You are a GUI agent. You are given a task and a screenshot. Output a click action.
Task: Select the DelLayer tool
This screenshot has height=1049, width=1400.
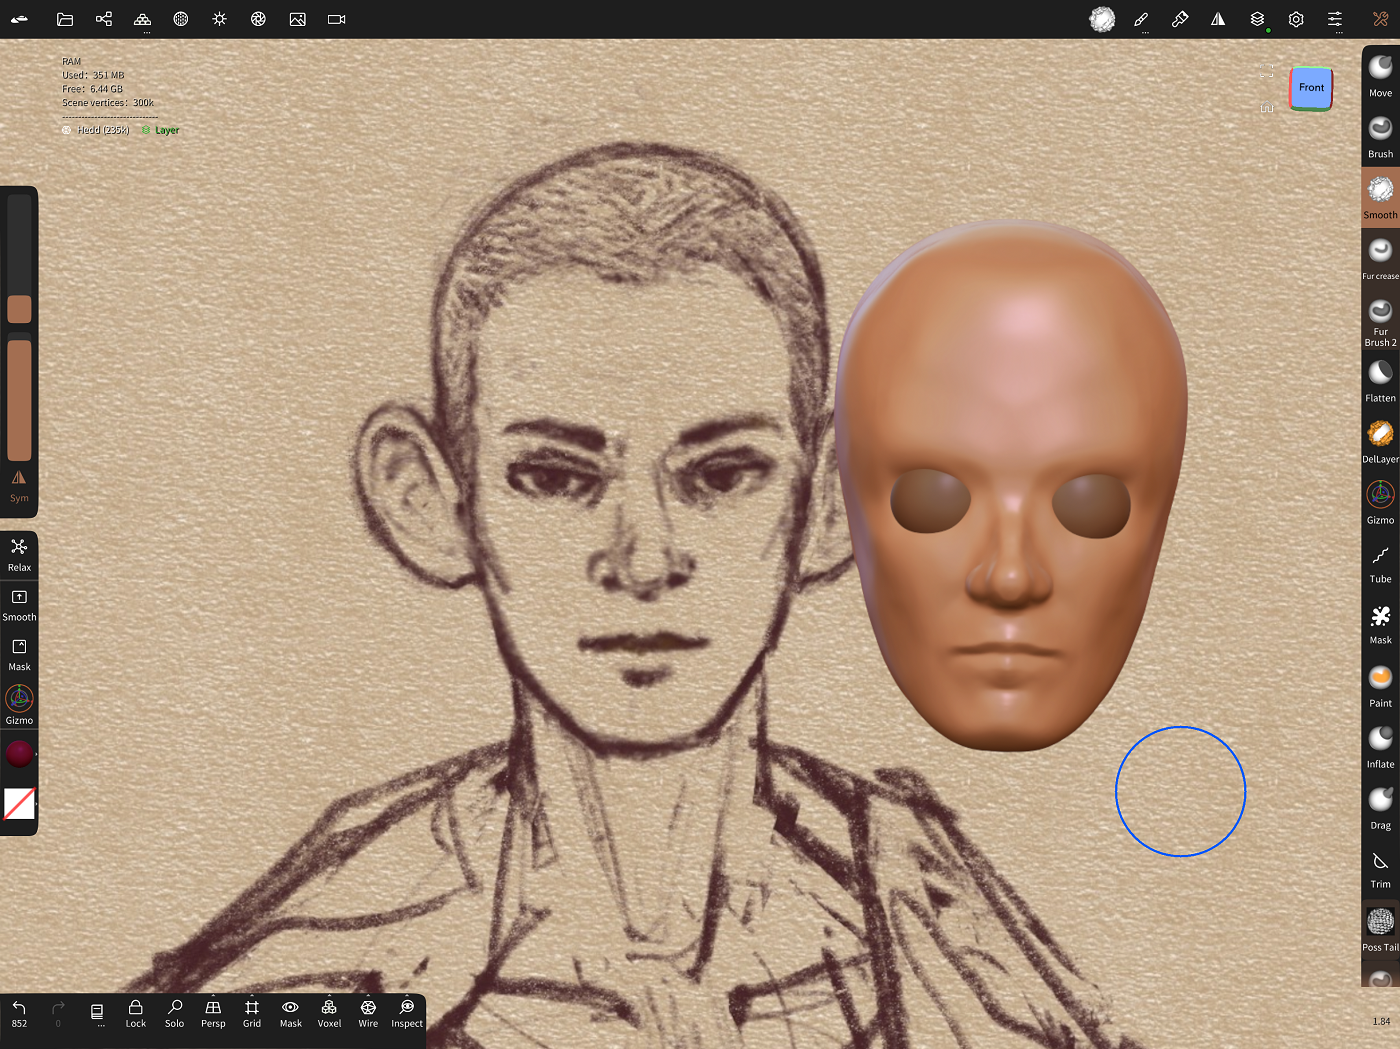[1380, 442]
